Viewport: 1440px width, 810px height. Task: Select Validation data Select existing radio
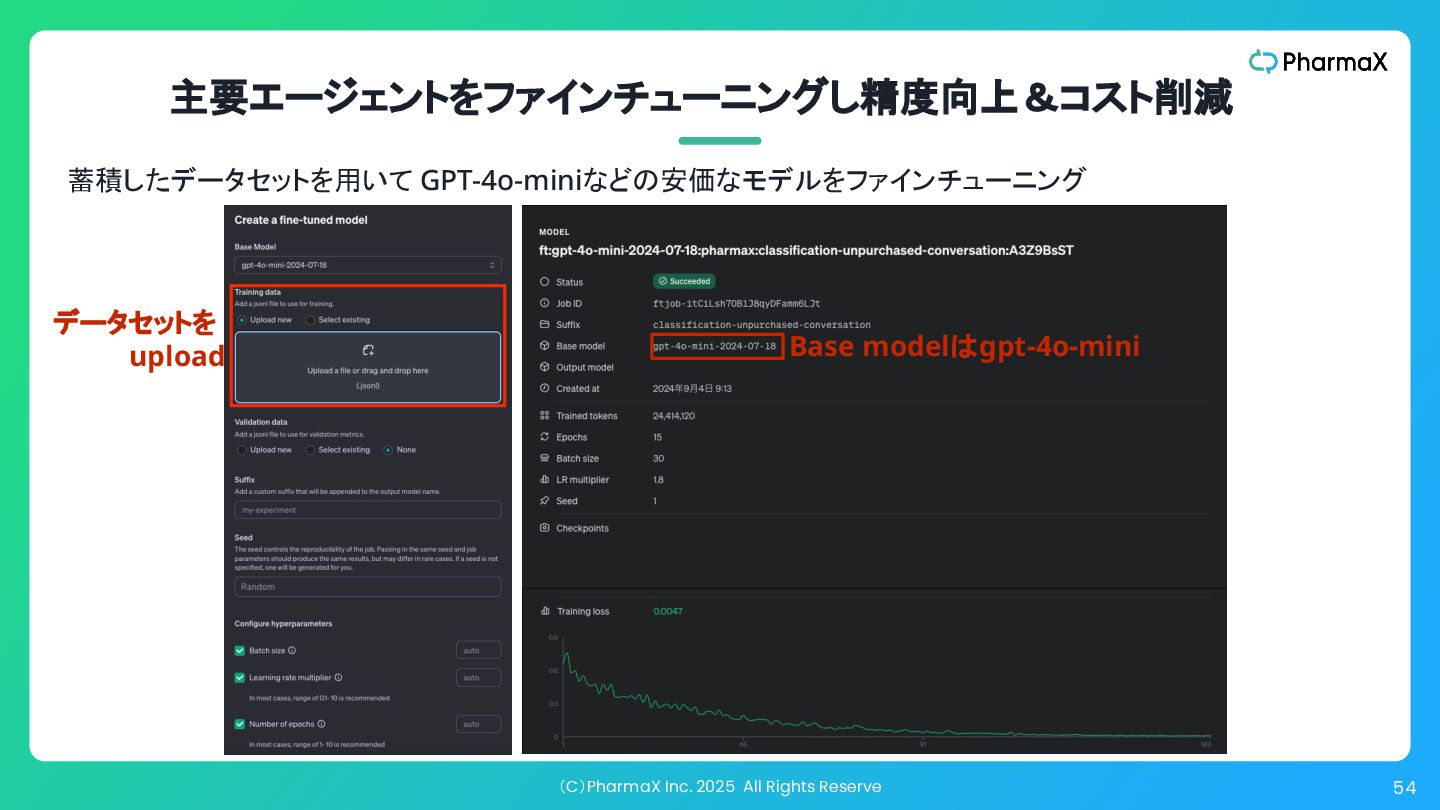[x=310, y=450]
